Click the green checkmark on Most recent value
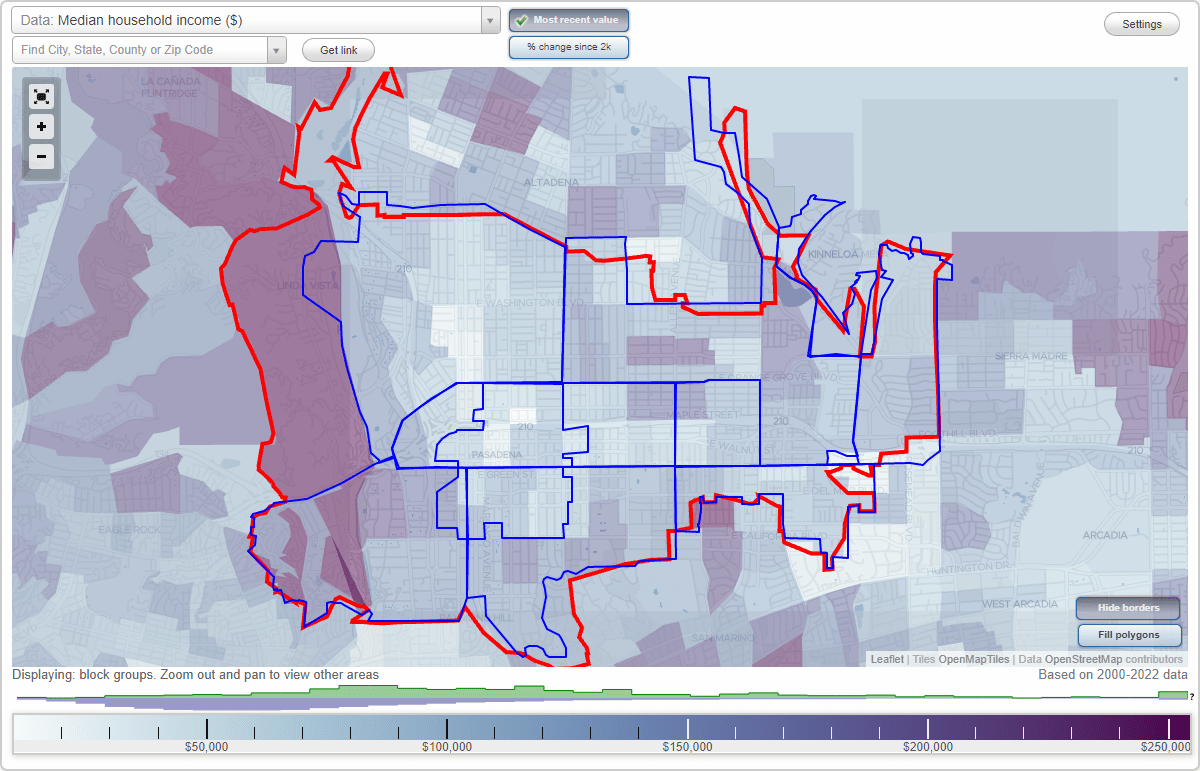The image size is (1200, 771). 522,19
